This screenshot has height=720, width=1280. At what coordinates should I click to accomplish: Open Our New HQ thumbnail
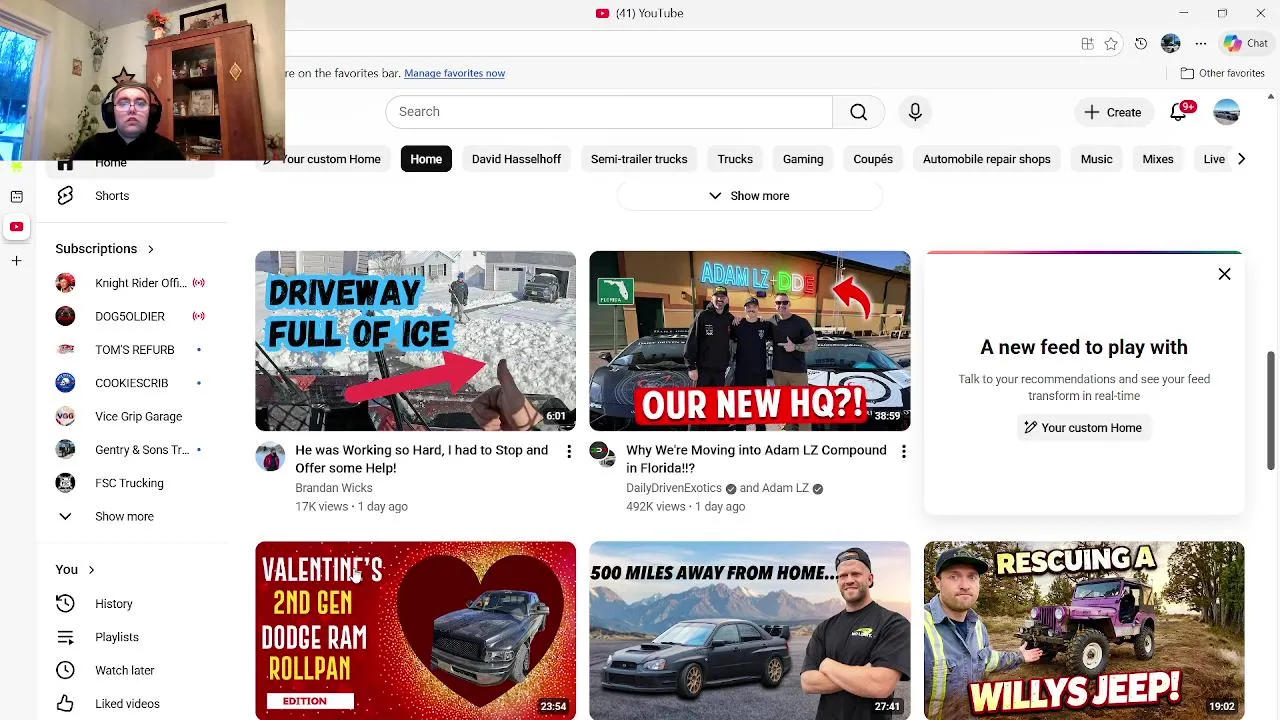coord(750,341)
